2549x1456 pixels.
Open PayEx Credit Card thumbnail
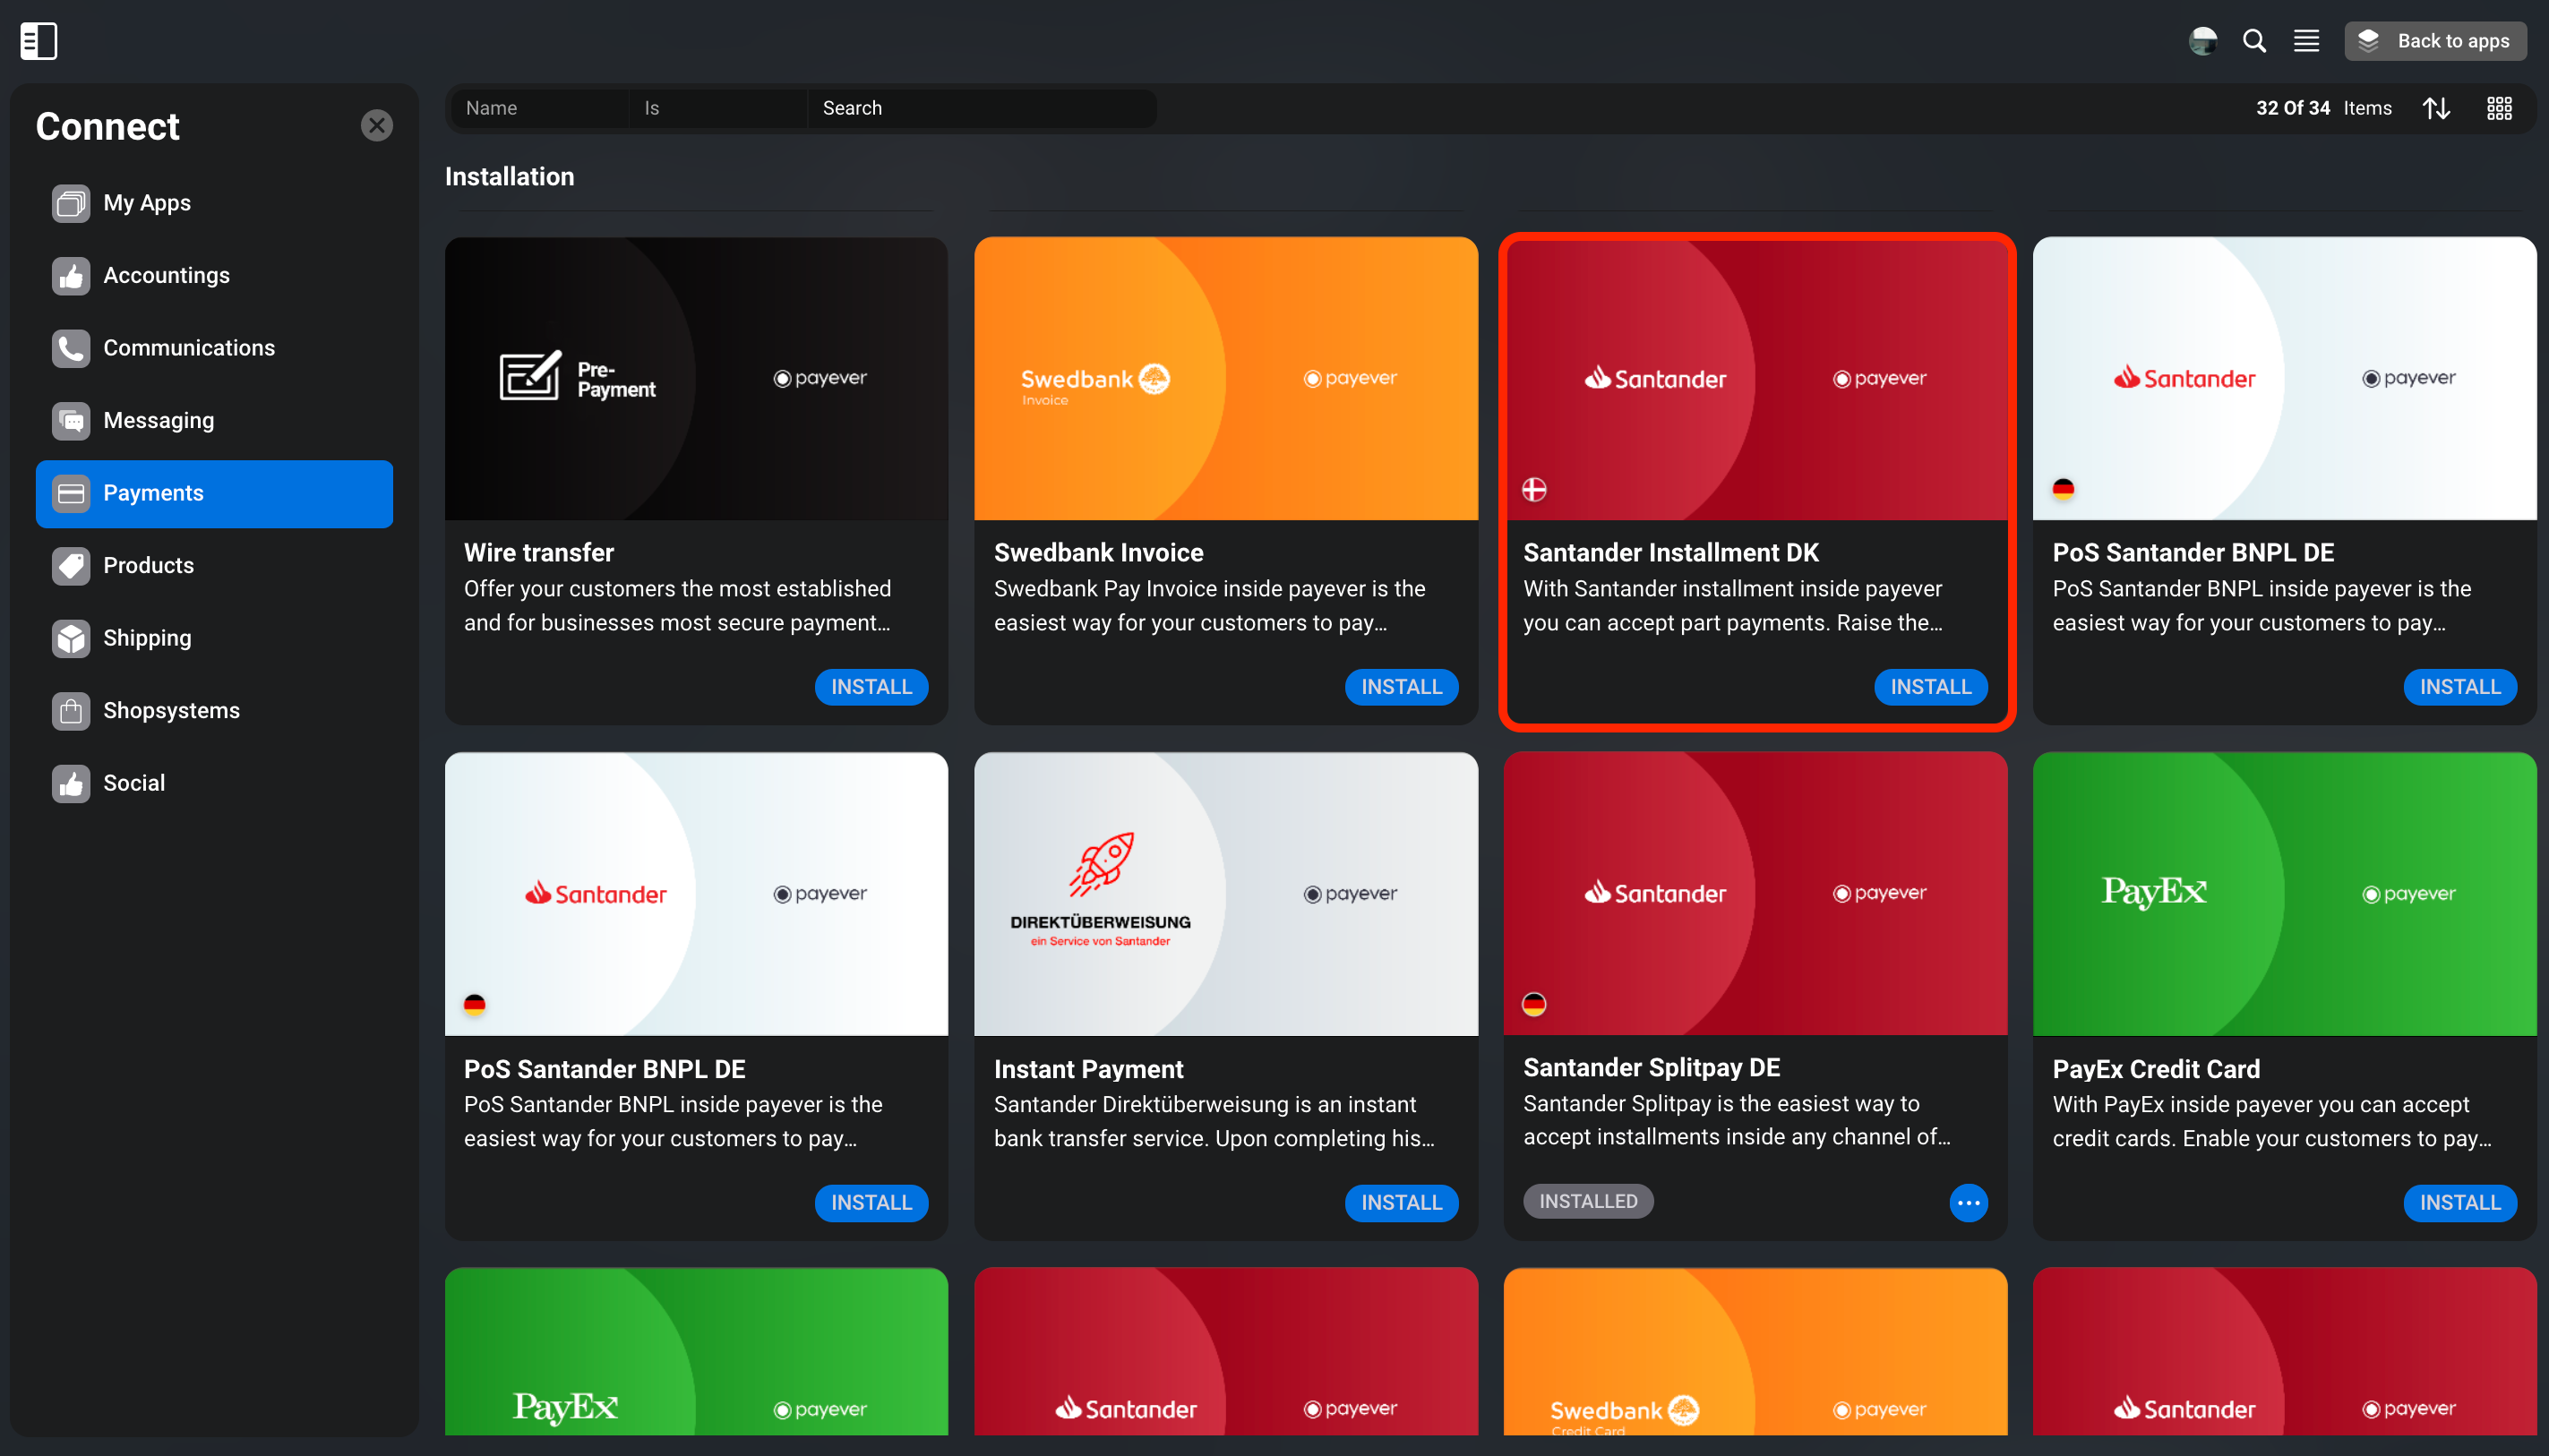pyautogui.click(x=2284, y=893)
